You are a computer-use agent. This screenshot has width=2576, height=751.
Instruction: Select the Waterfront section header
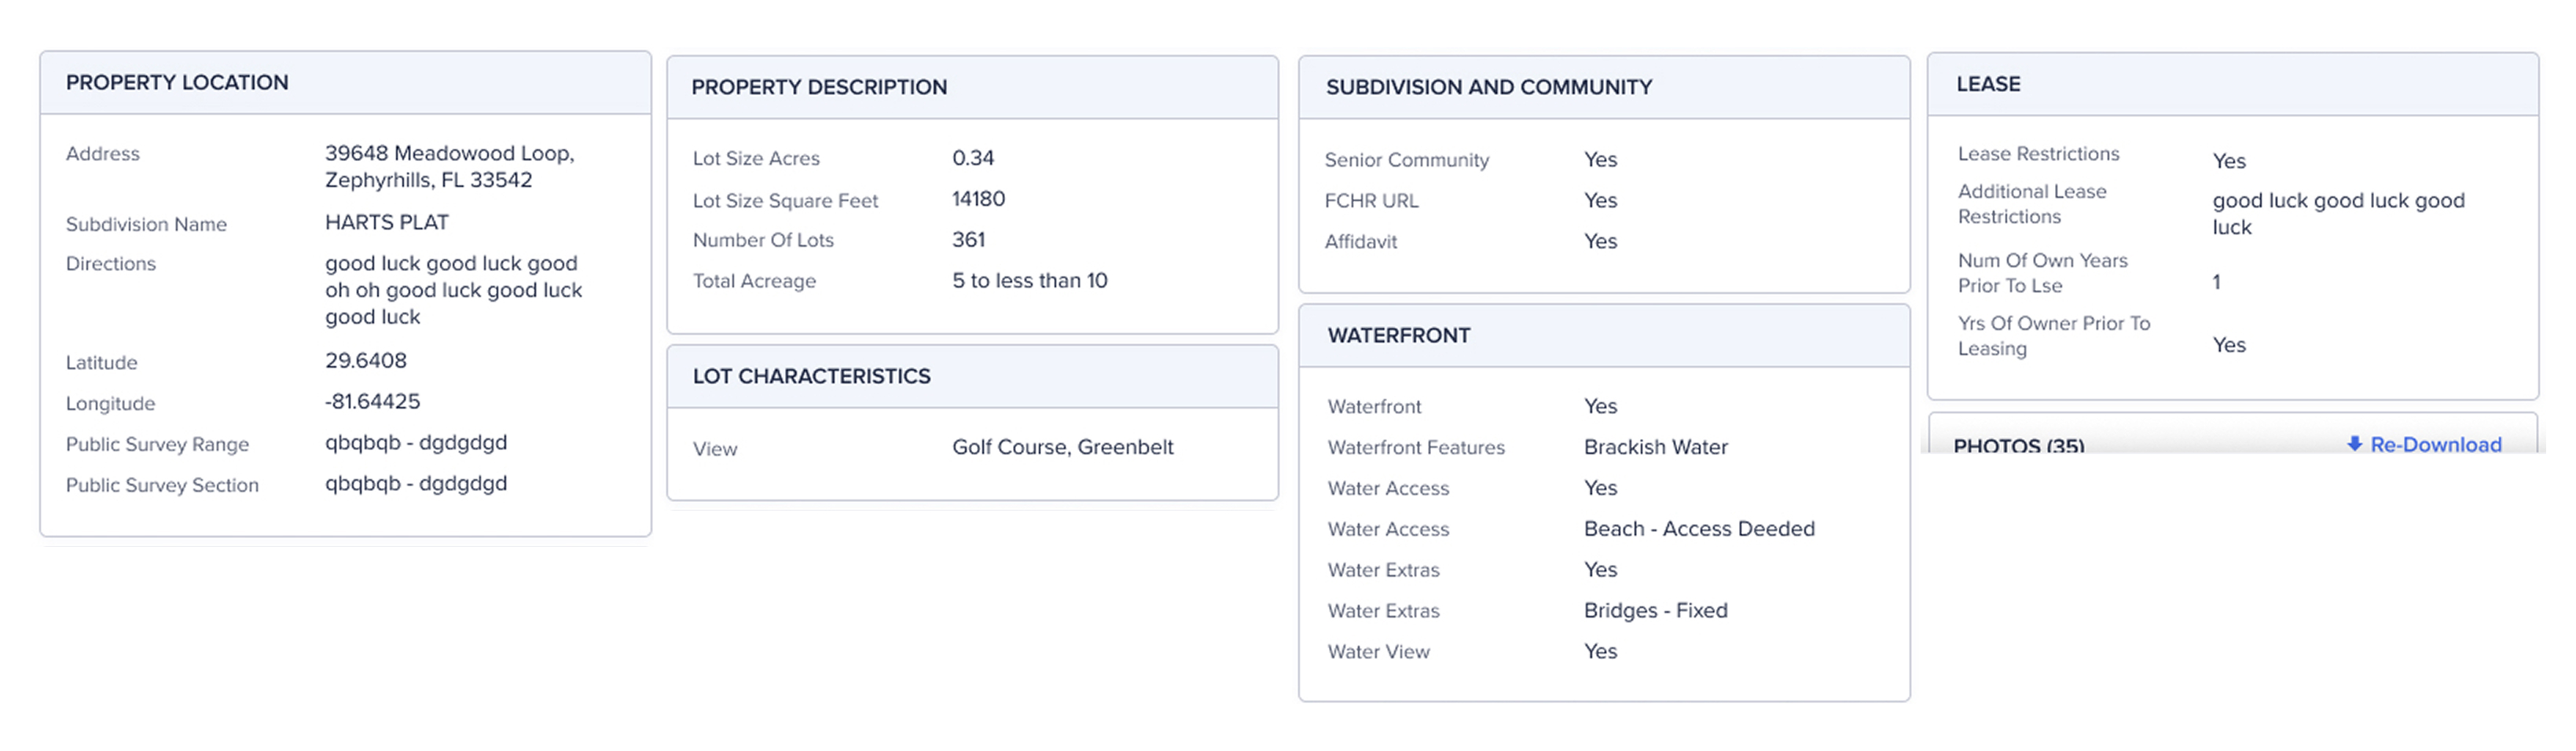pos(1604,336)
